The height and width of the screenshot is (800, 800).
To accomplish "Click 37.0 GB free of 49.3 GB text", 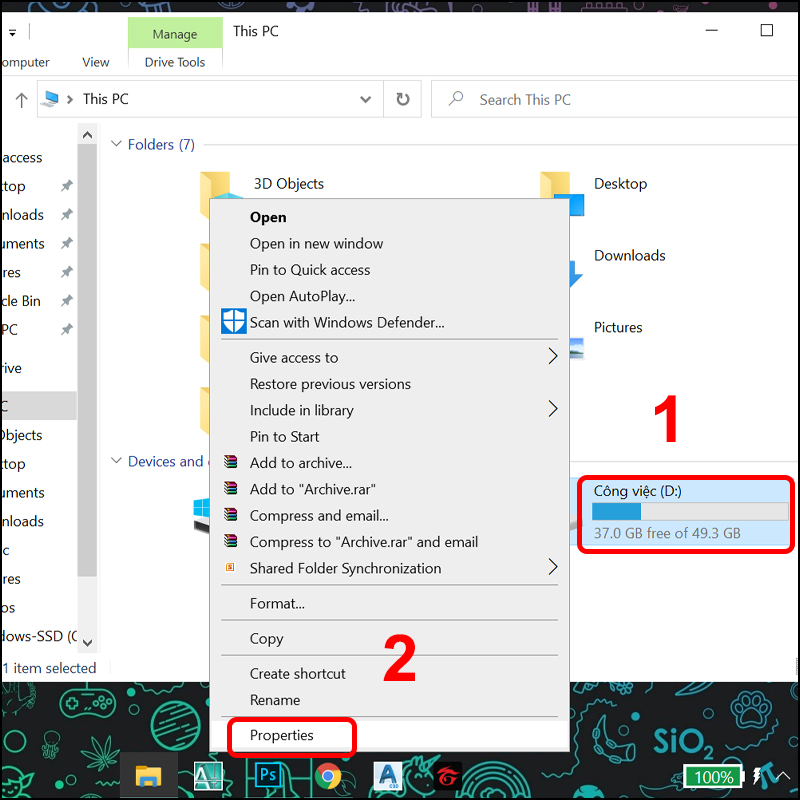I will (666, 533).
